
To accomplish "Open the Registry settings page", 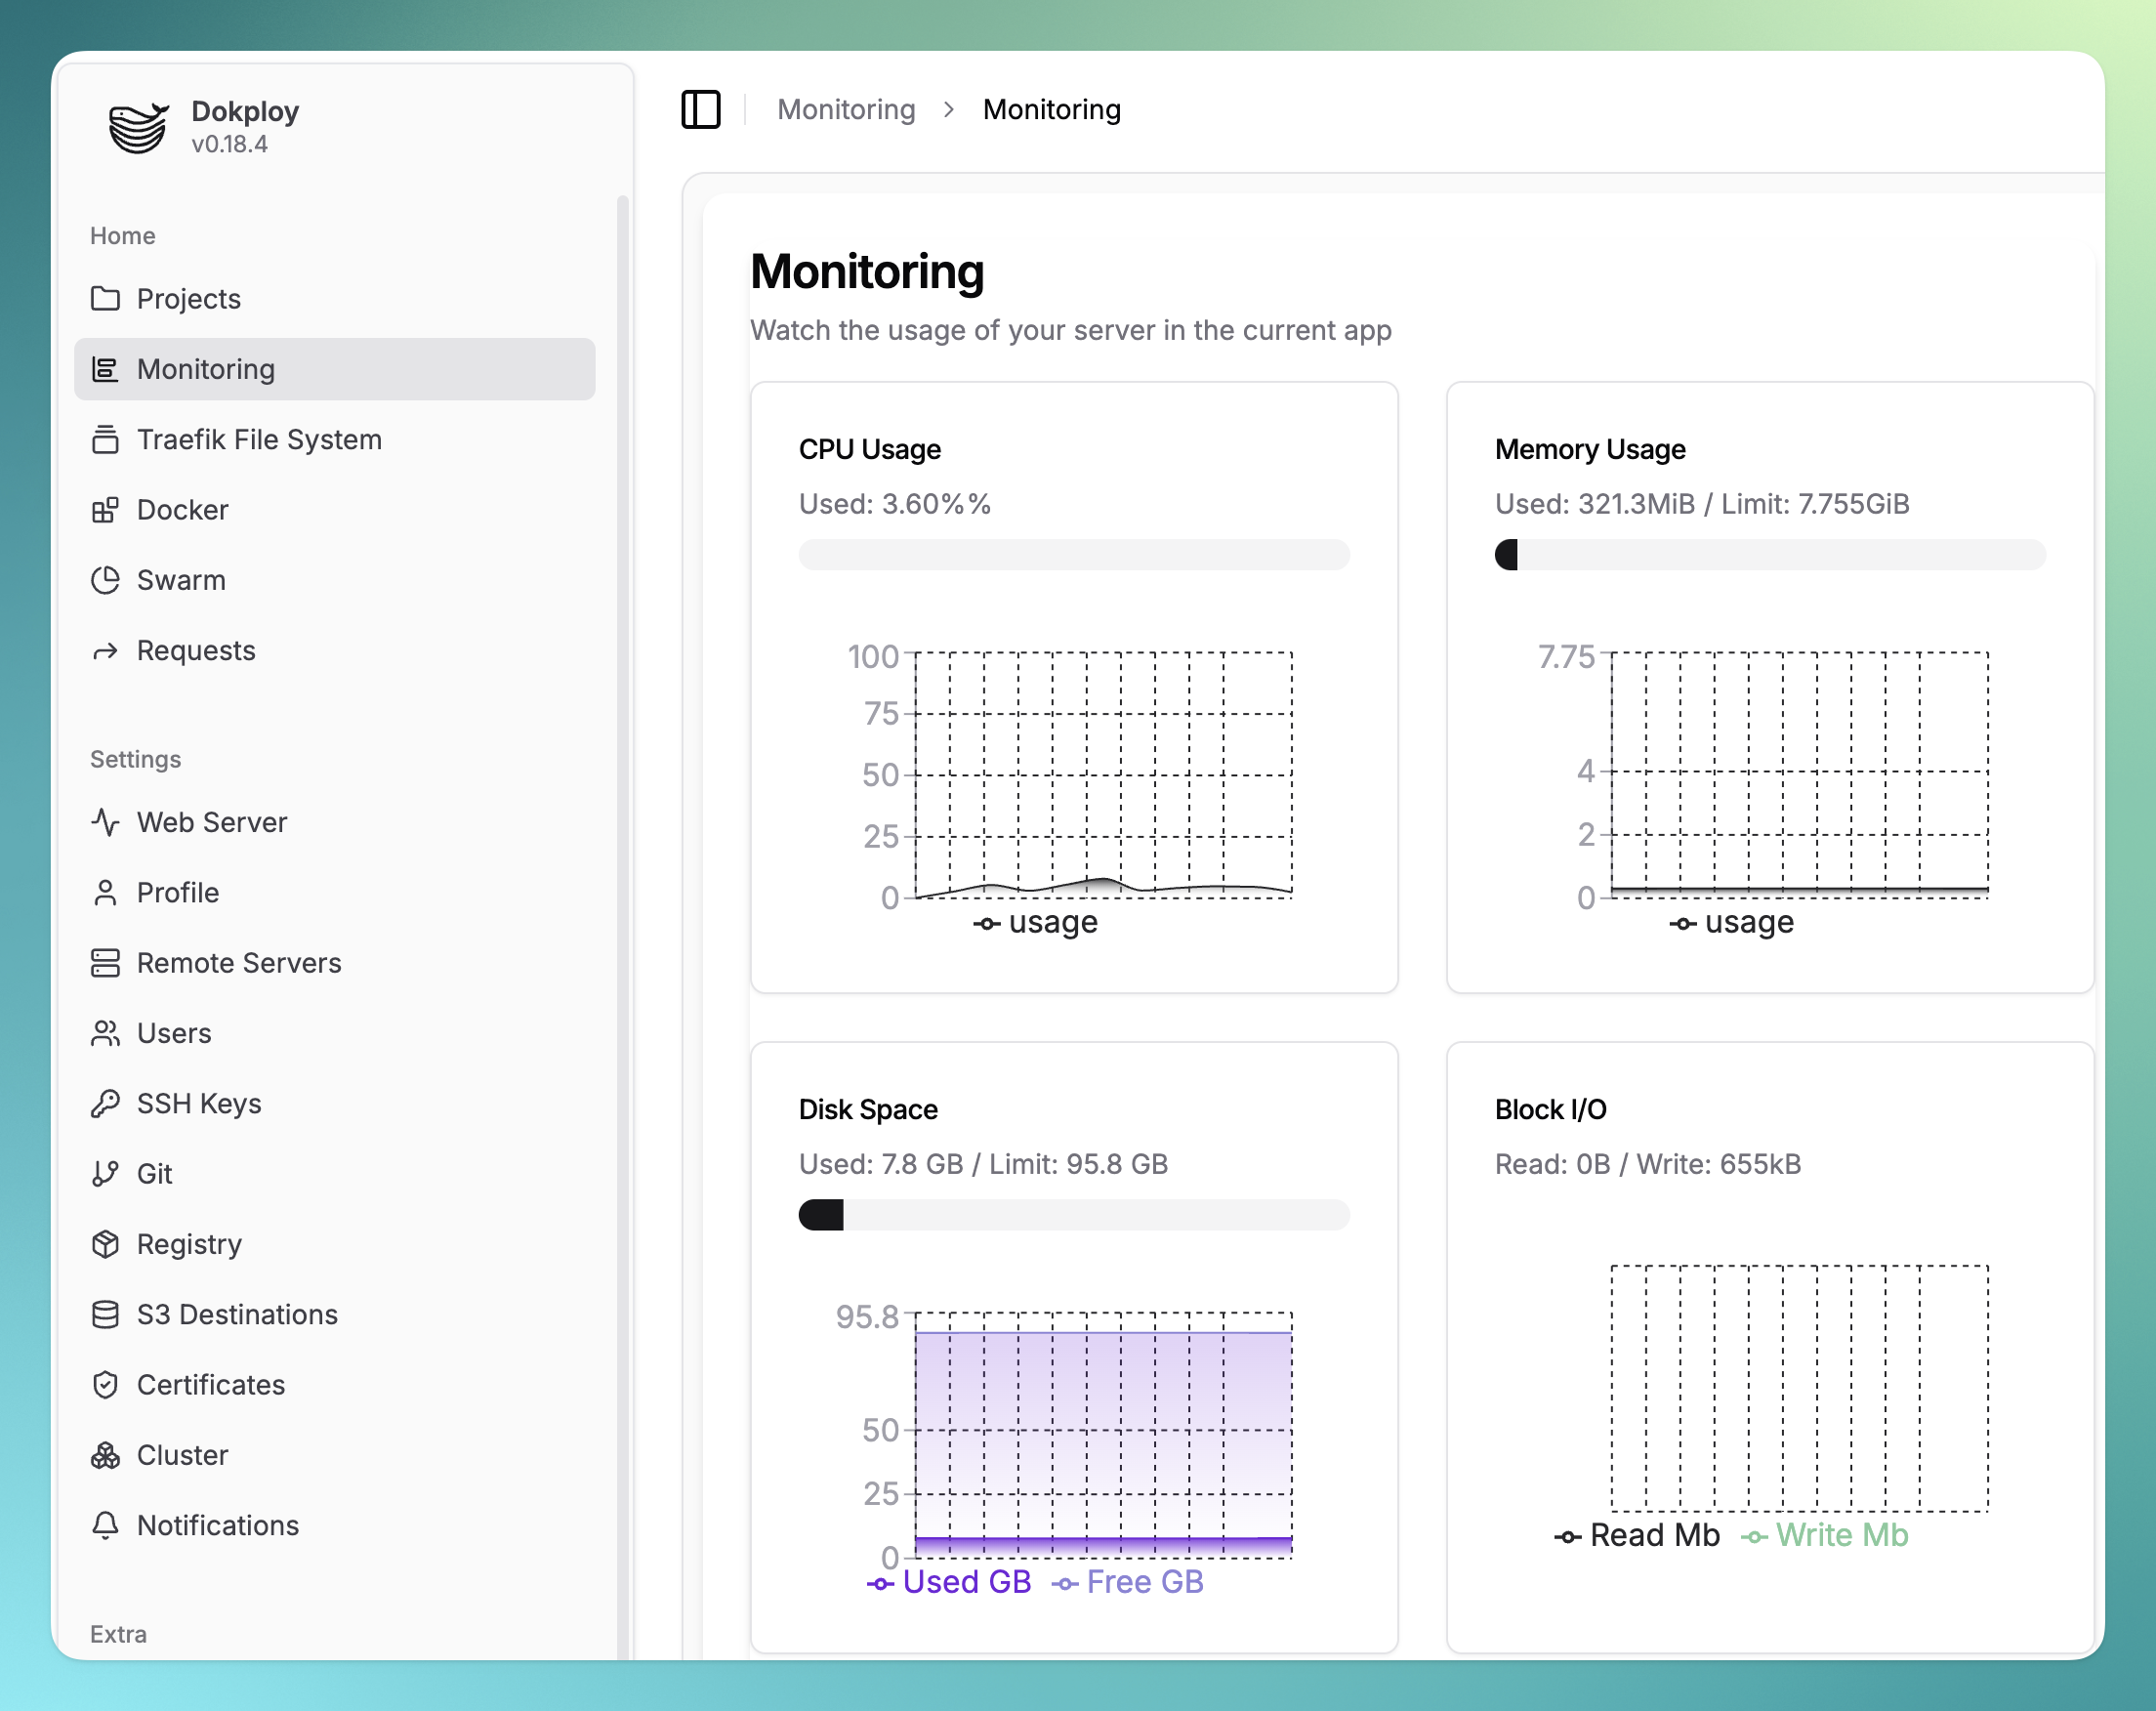I will click(190, 1244).
